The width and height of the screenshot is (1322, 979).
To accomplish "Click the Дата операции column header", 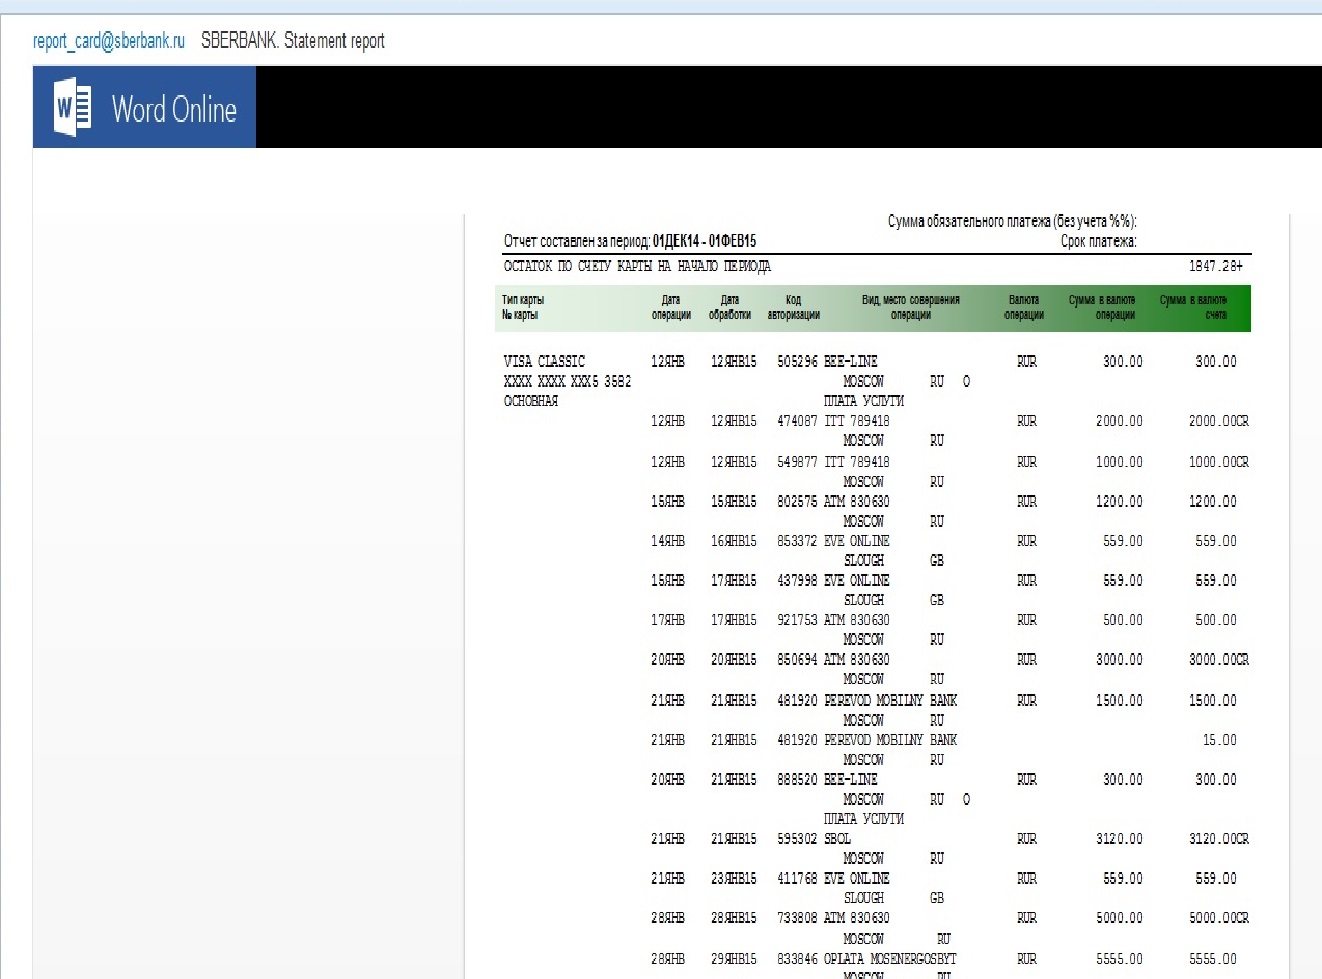I will click(x=671, y=307).
